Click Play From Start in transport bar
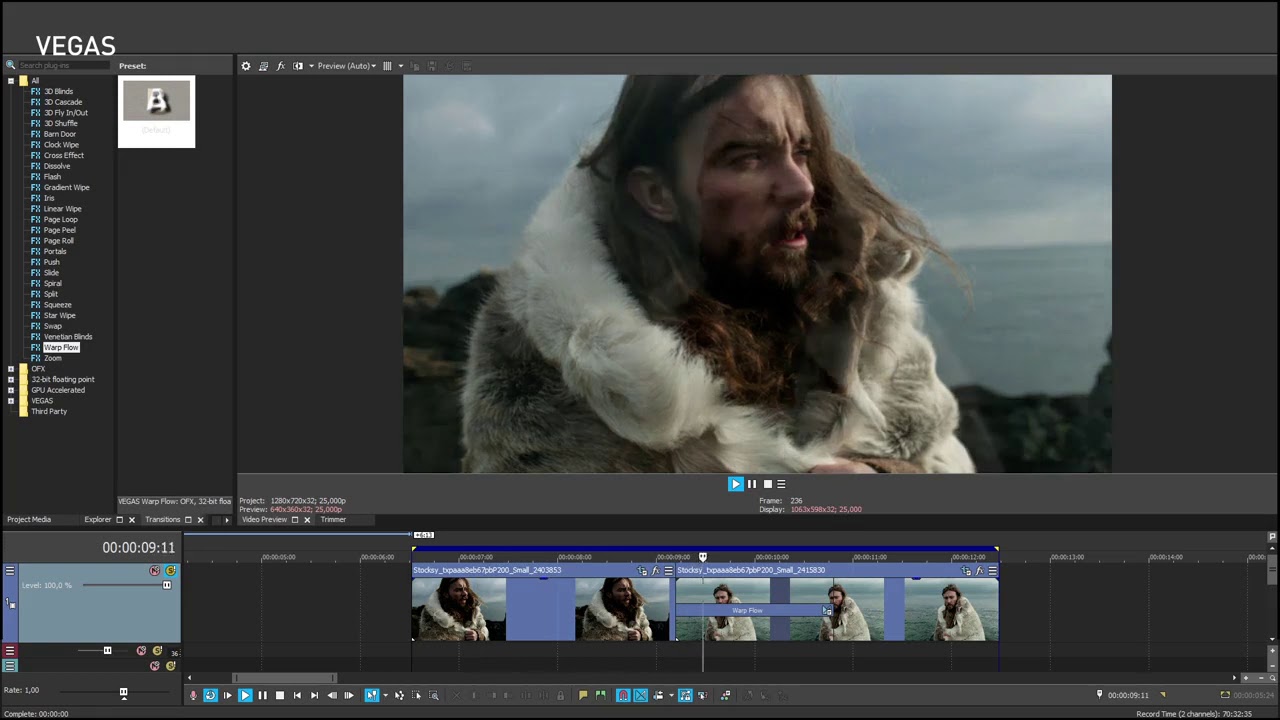The image size is (1280, 720). [227, 695]
